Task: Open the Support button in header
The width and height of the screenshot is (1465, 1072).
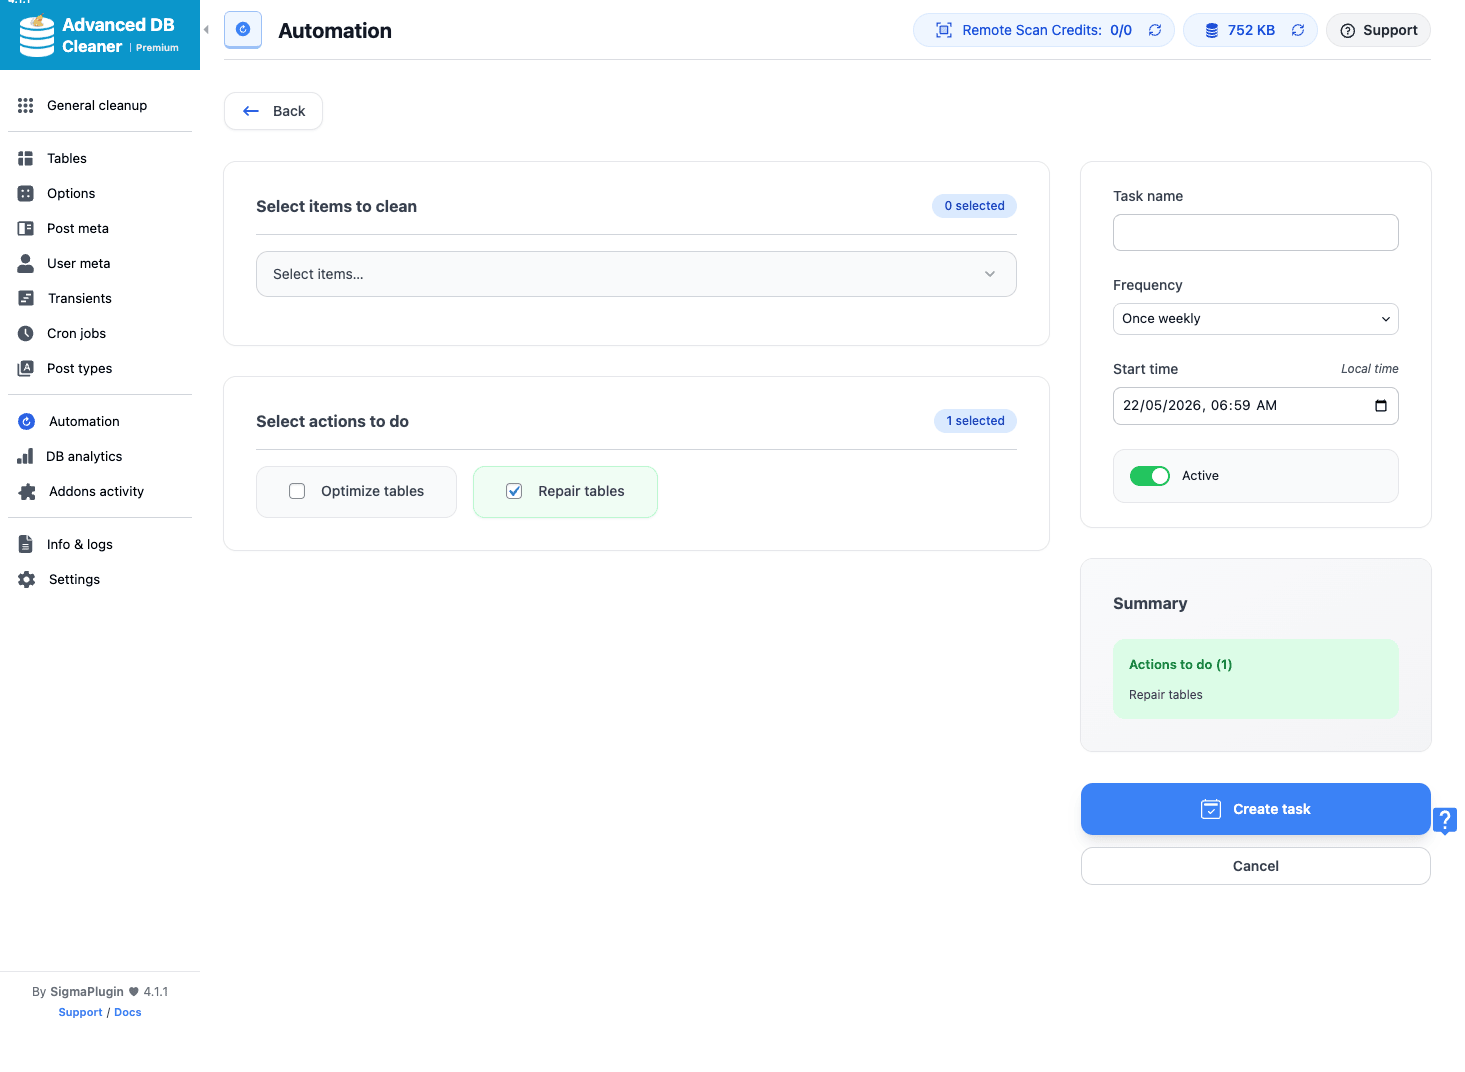Action: coord(1378,30)
